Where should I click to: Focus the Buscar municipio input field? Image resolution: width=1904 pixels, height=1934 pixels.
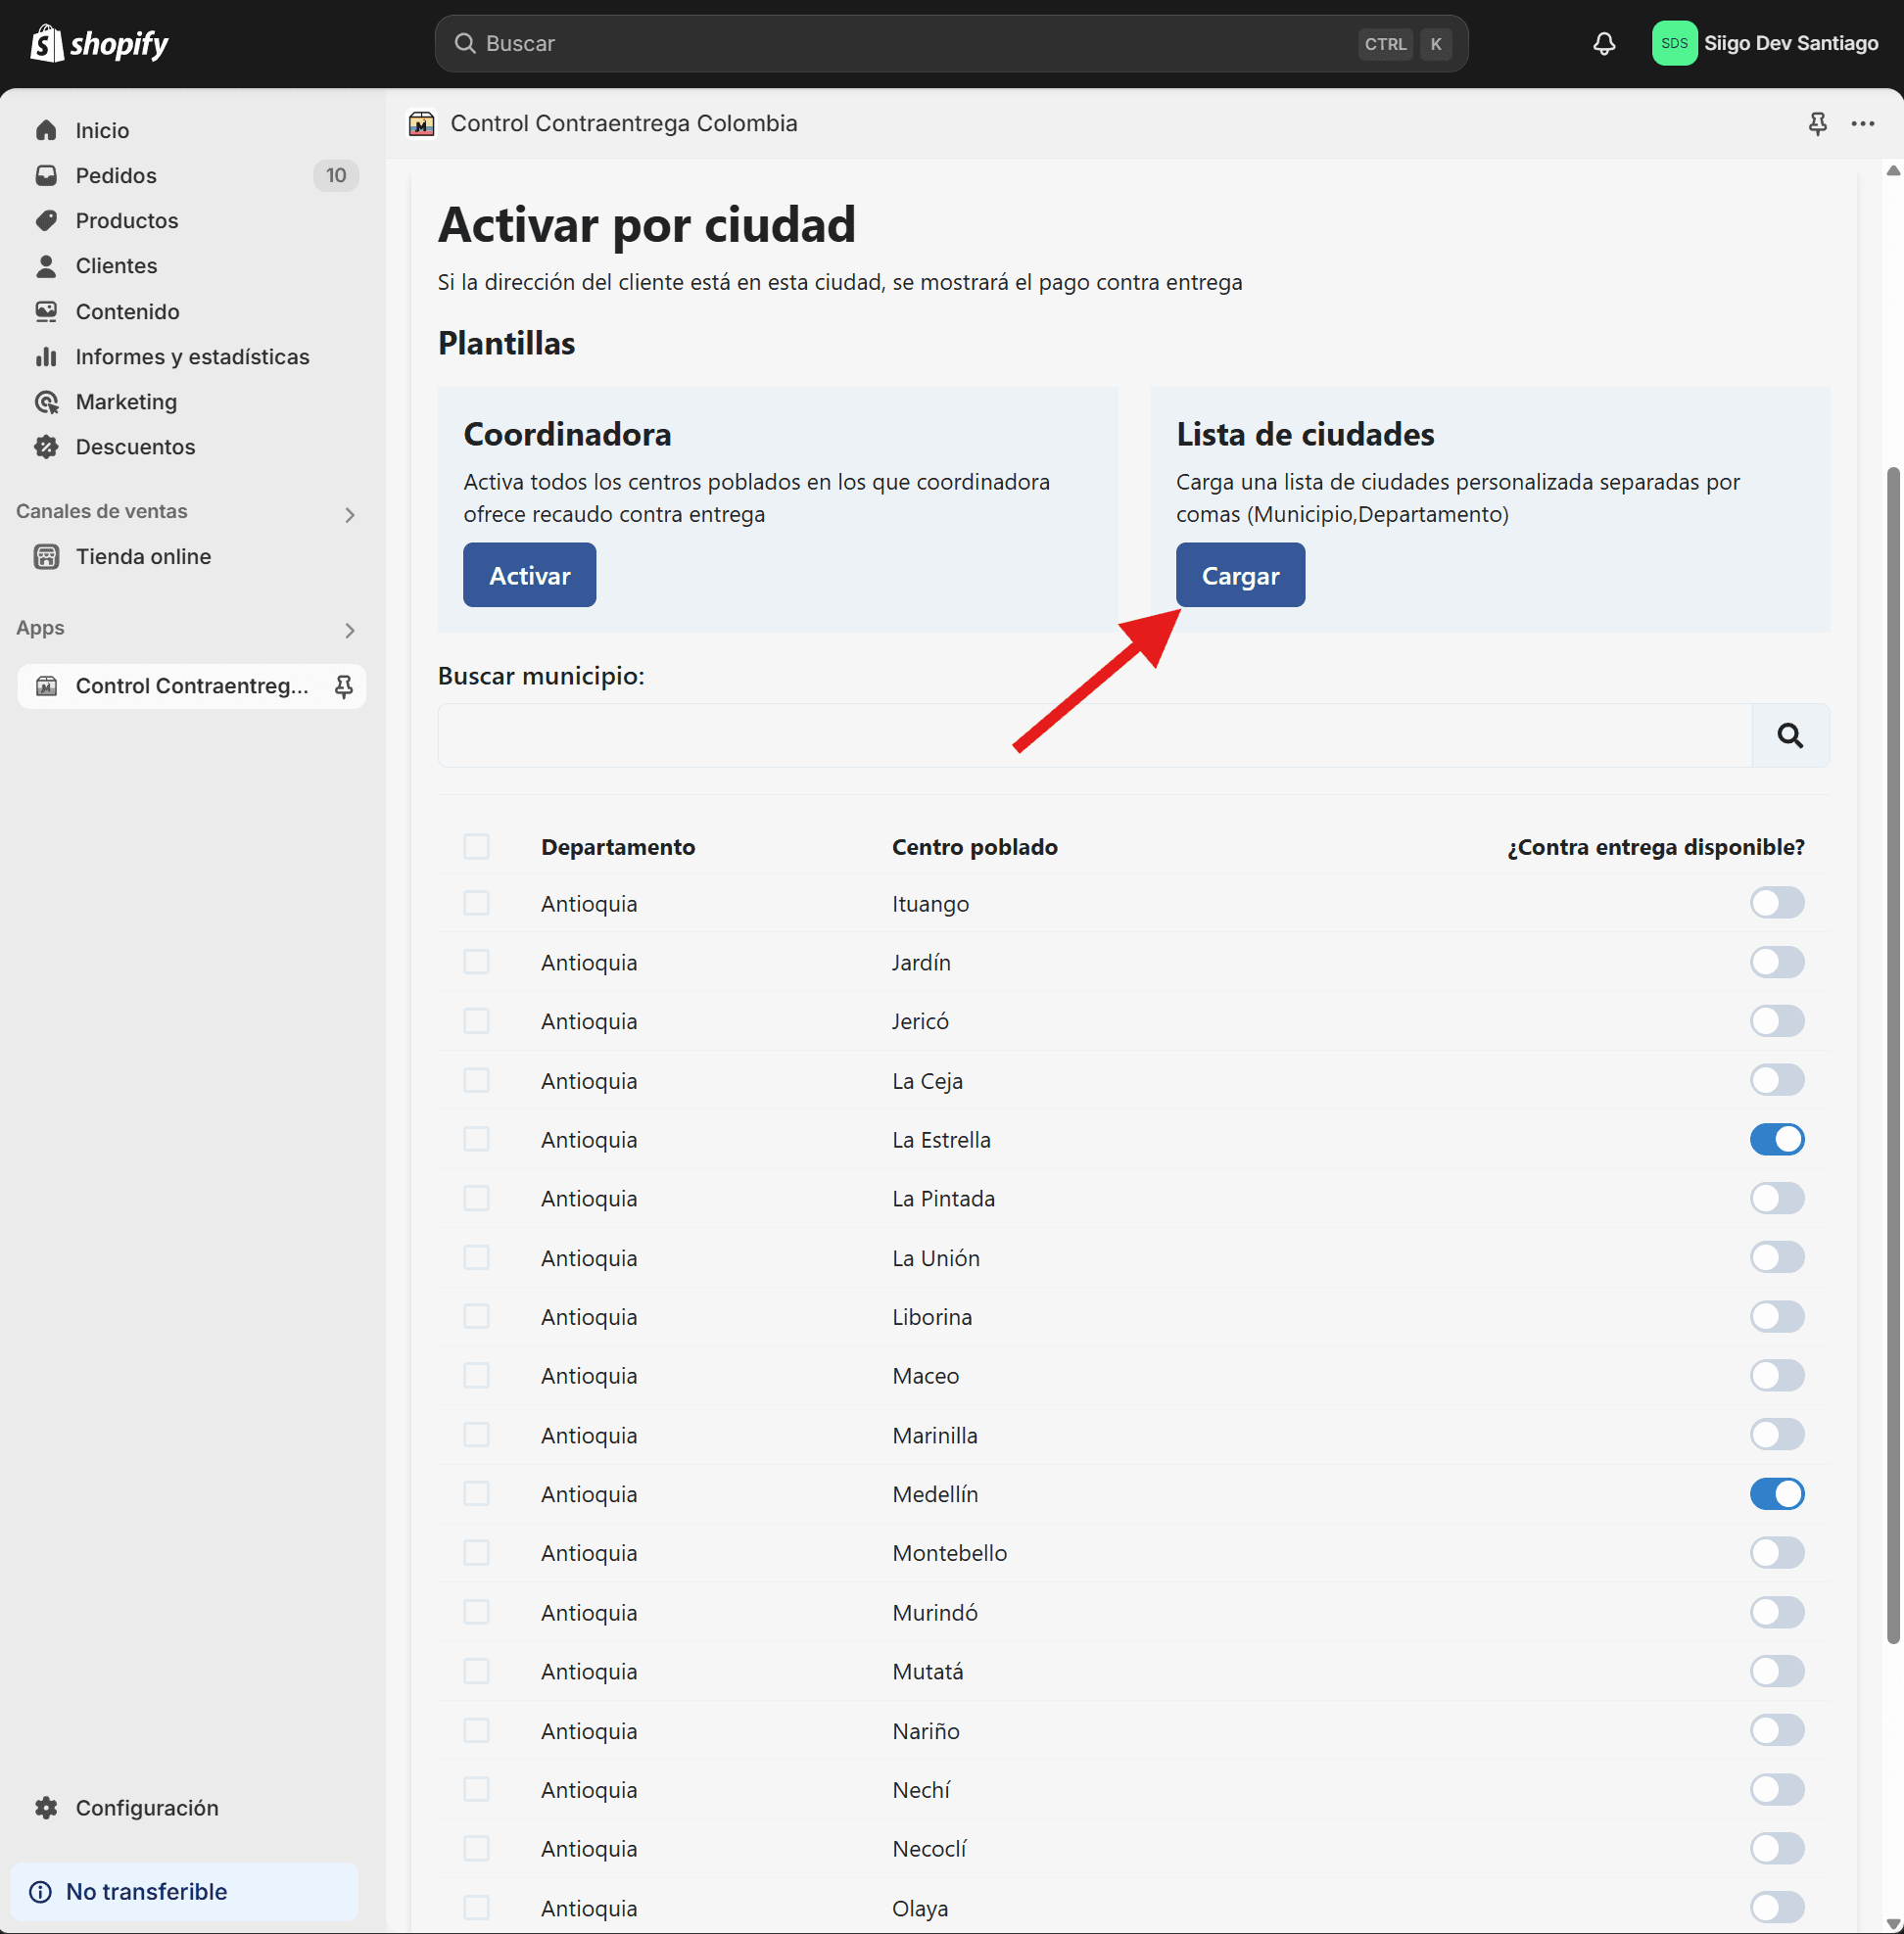click(1094, 735)
